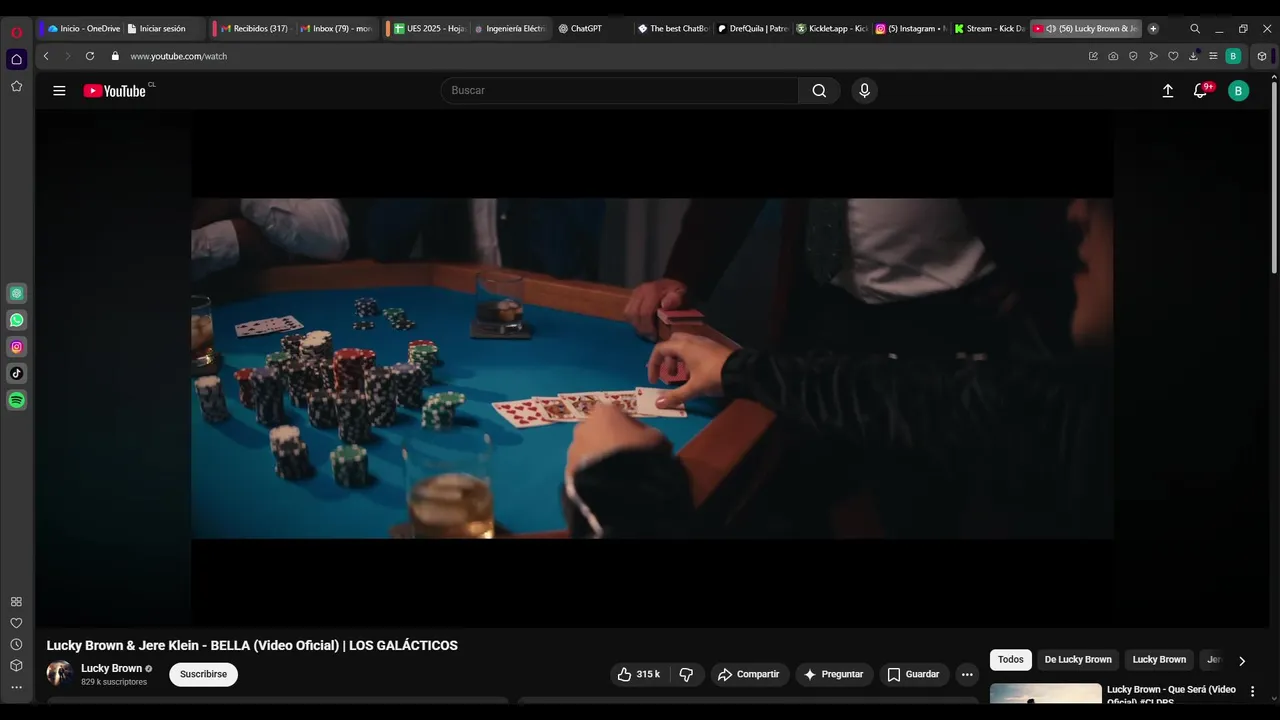Open more actions three-dots beside Guardar
Viewport: 1280px width, 720px height.
967,674
